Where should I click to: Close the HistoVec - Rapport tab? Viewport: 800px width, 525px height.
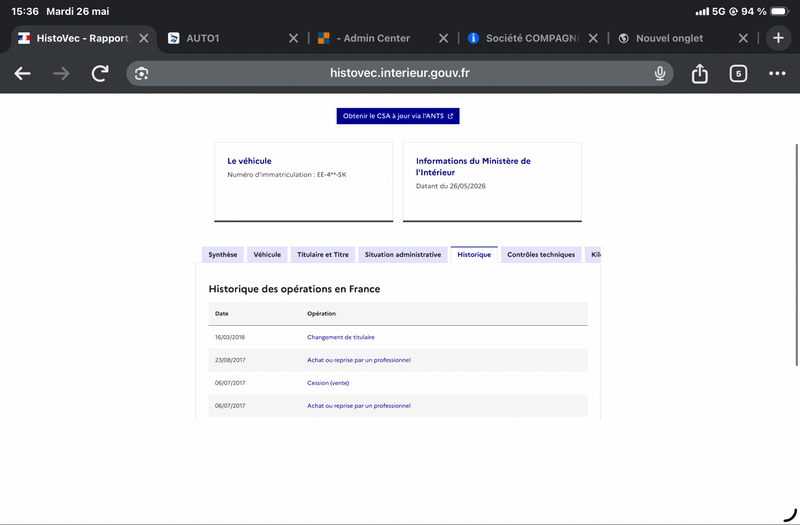coord(144,38)
